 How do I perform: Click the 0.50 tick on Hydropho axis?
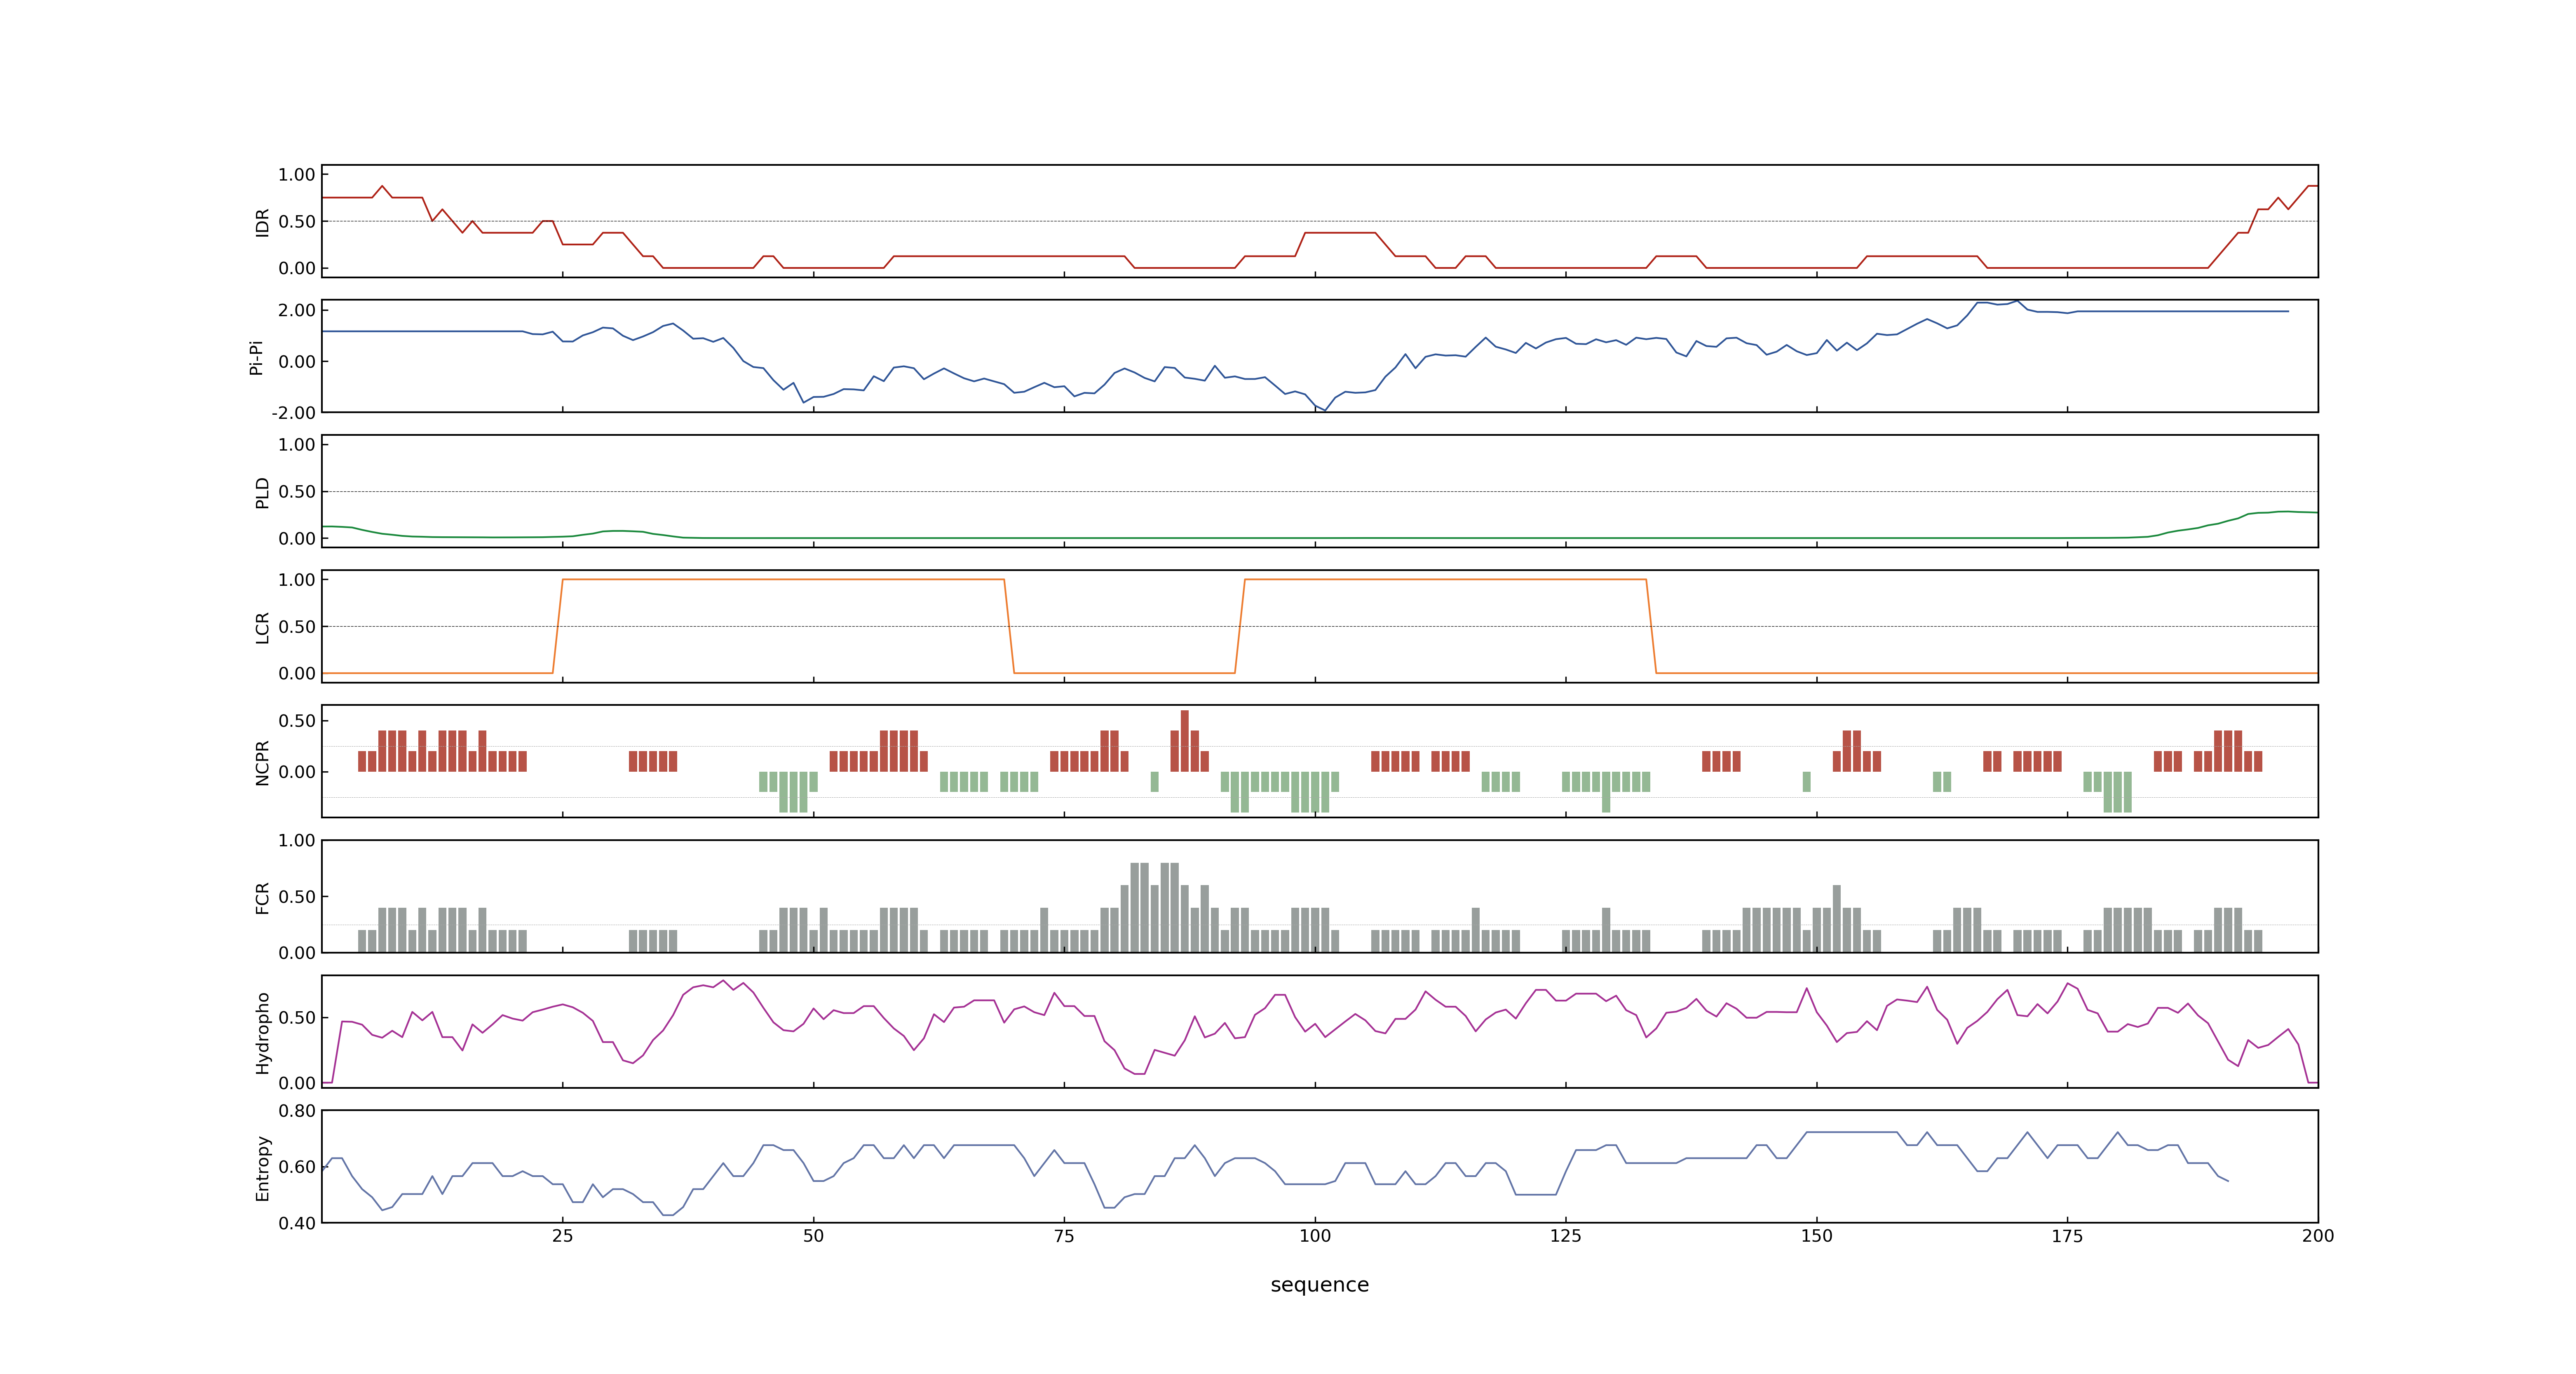click(x=297, y=1018)
